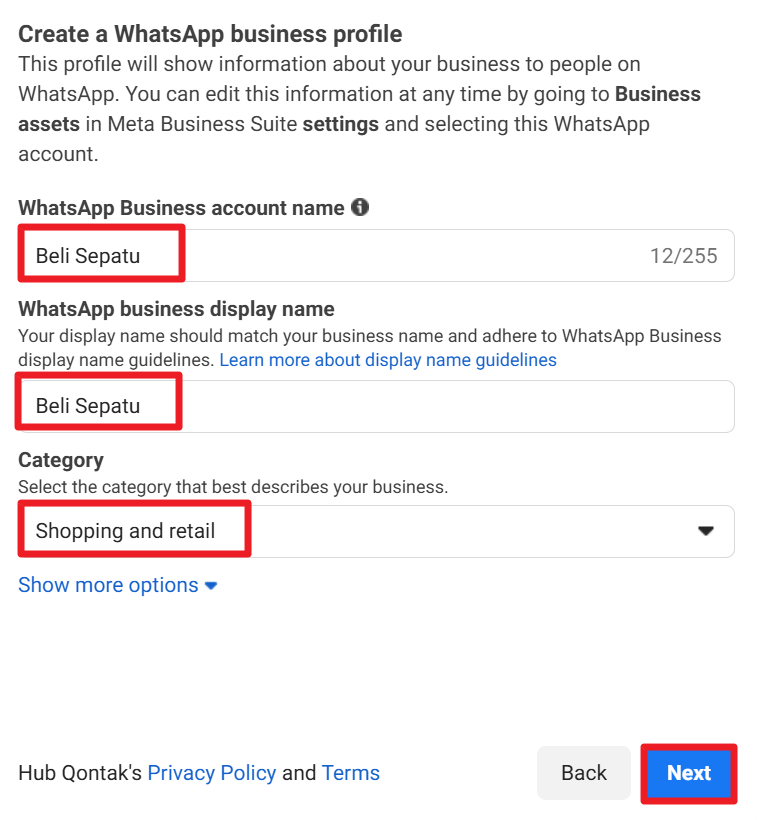
Task: Click the blue chevron after Show more options
Action: coord(211,586)
